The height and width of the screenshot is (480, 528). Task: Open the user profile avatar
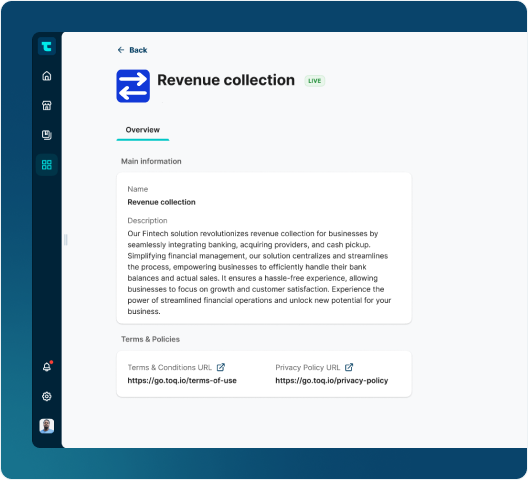(x=47, y=426)
